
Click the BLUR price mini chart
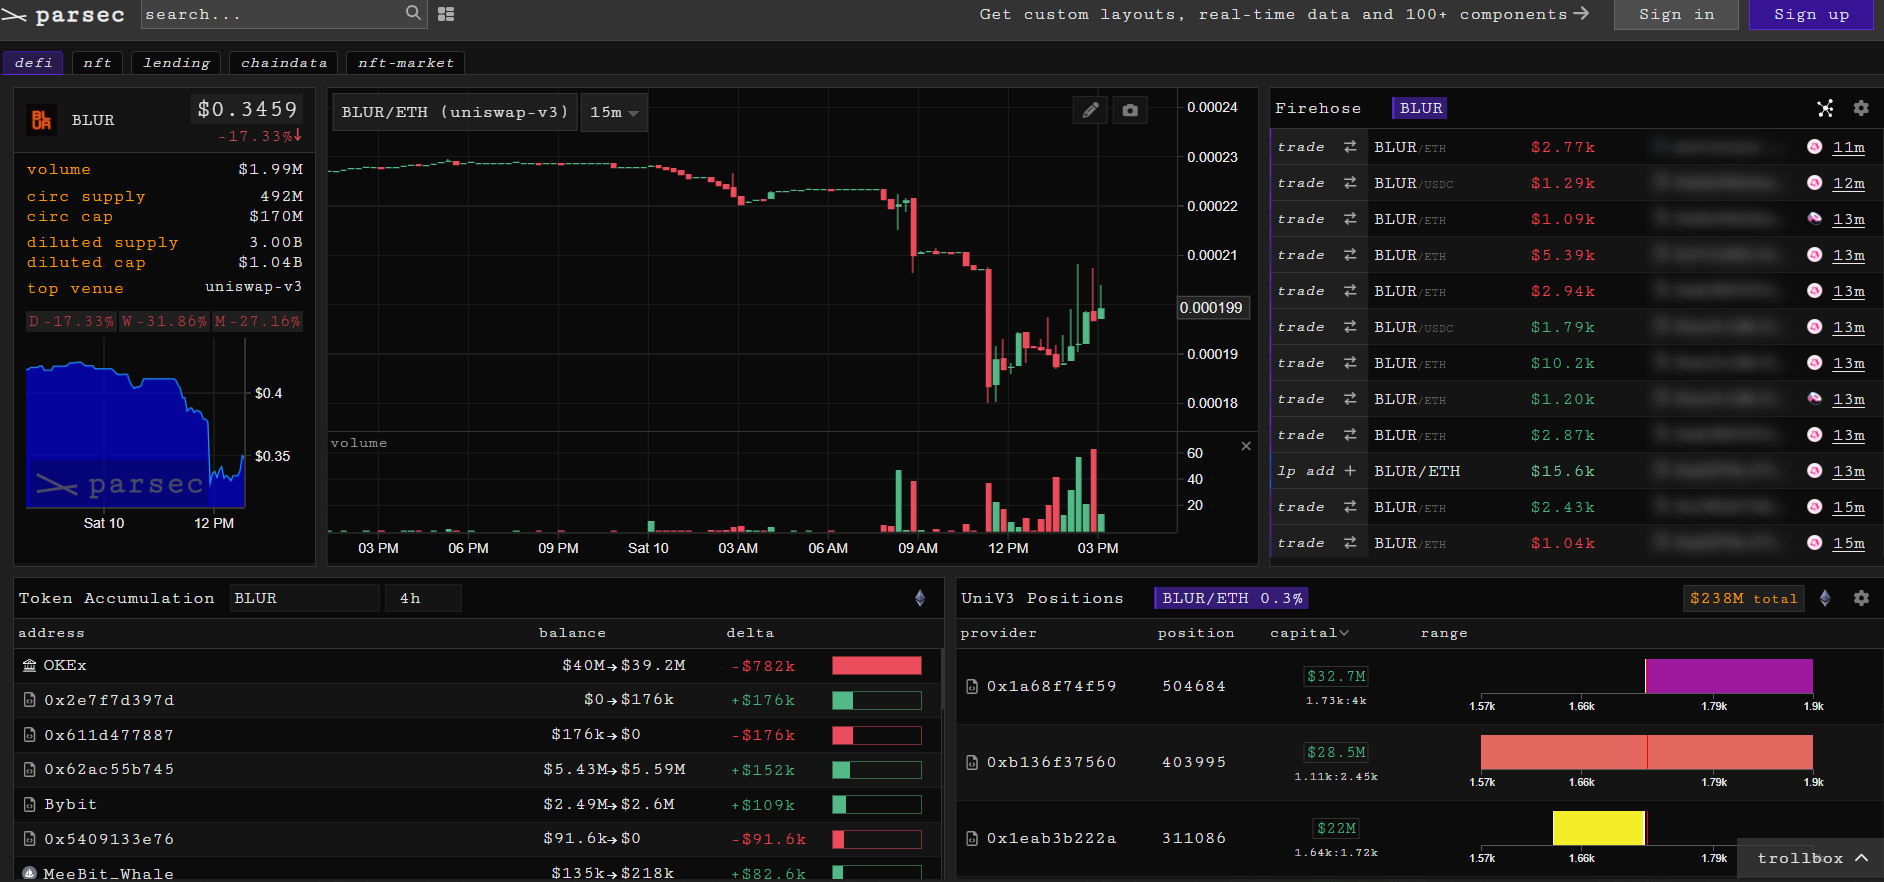pyautogui.click(x=135, y=425)
